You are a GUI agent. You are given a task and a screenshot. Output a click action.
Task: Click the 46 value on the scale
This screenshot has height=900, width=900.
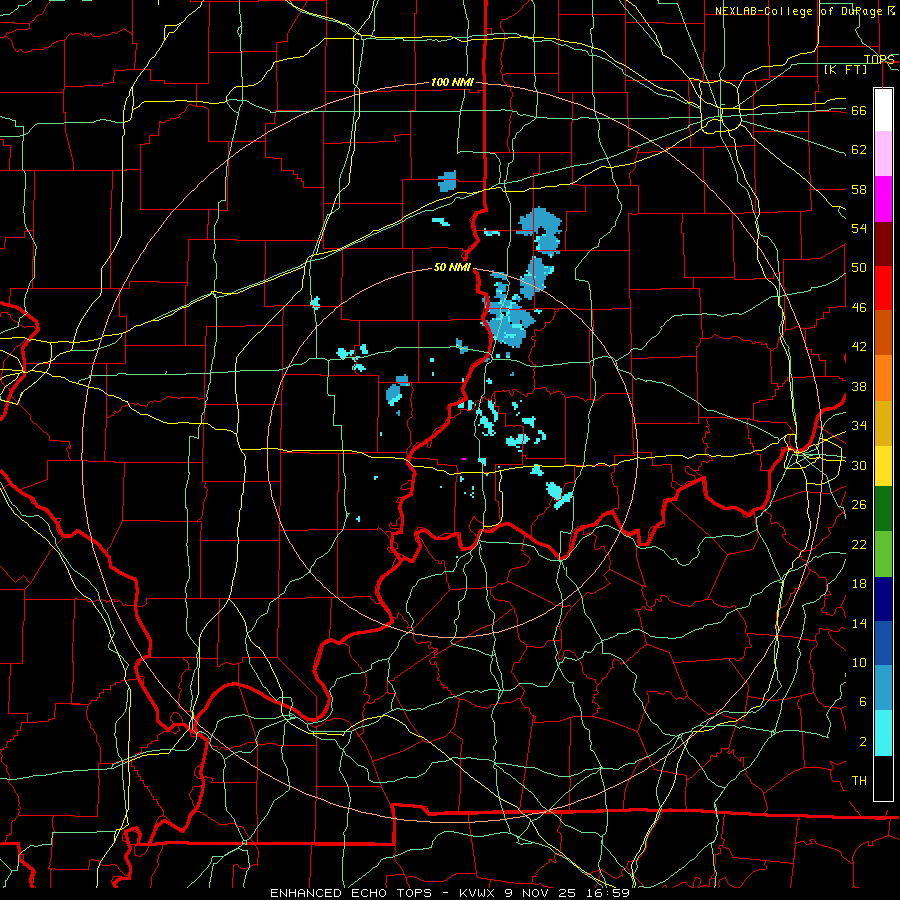859,308
